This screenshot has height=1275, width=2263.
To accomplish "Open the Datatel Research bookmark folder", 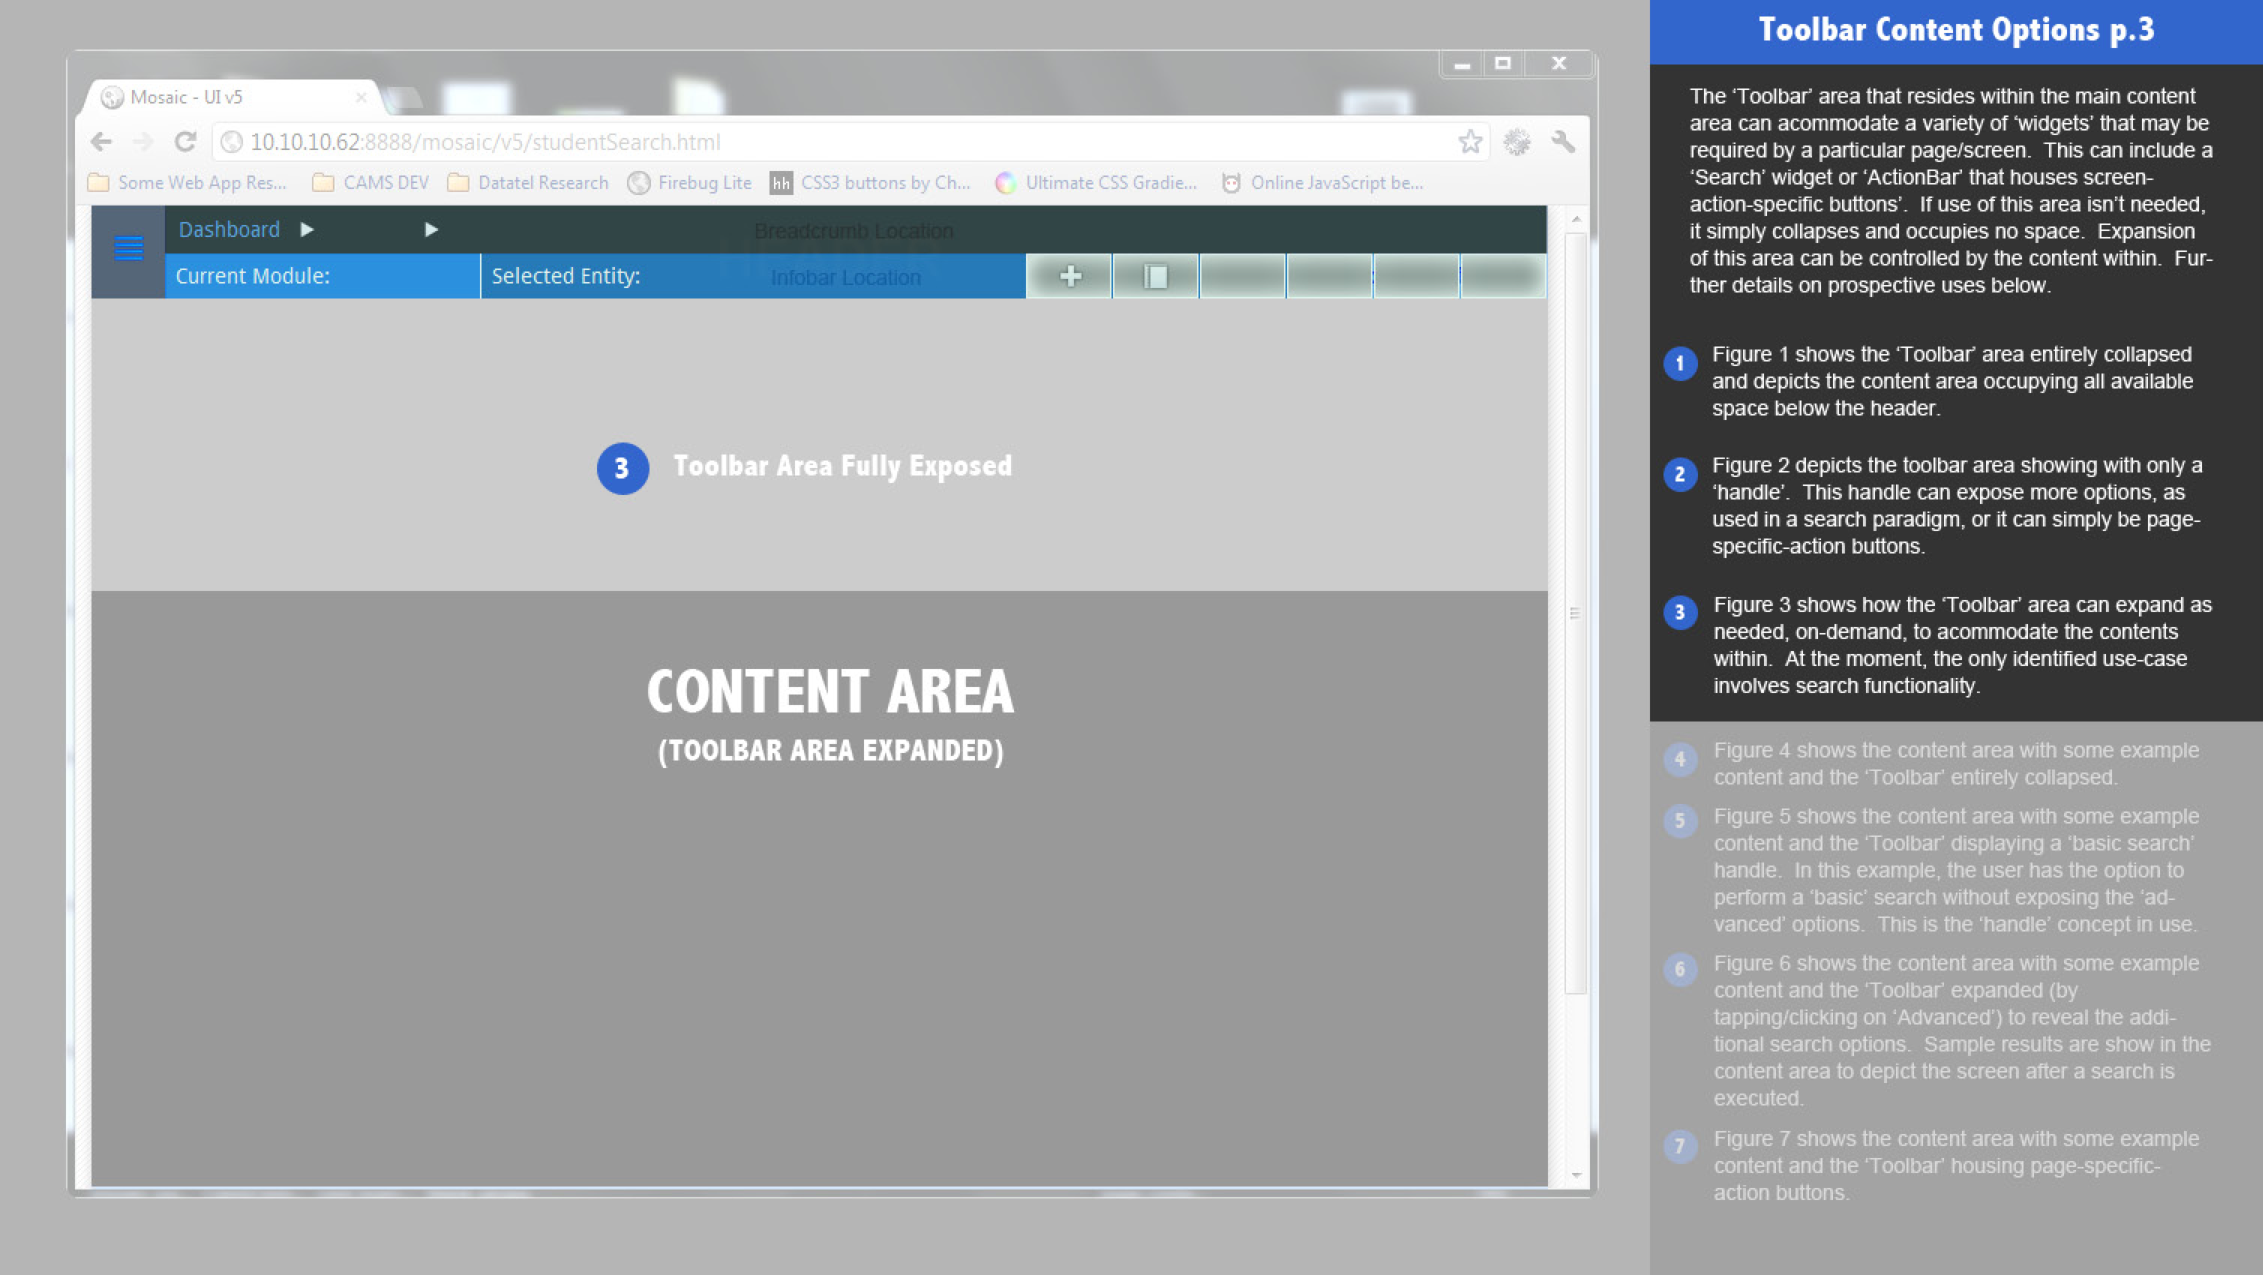I will coord(529,183).
